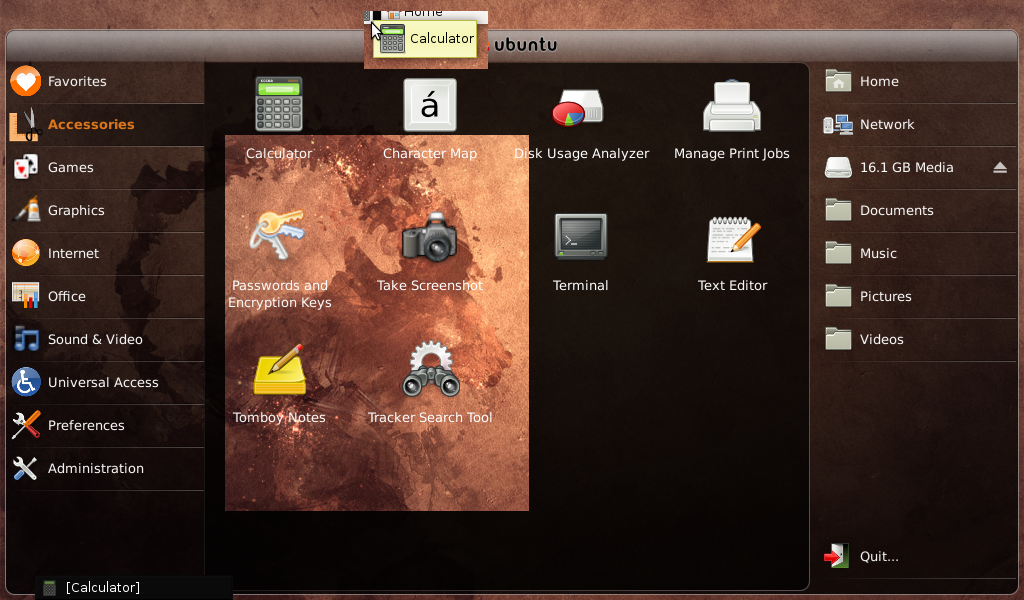Activate the Calculator window in taskbar
The image size is (1024, 600).
pos(100,587)
